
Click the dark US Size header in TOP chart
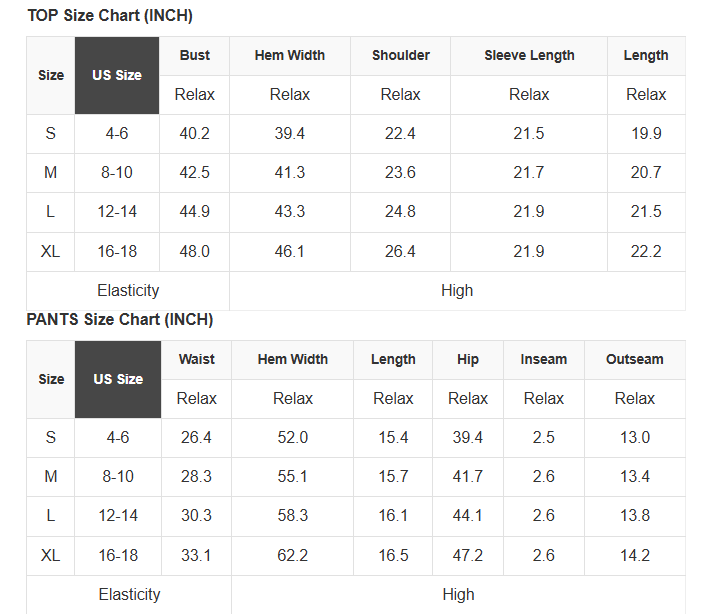pos(117,75)
